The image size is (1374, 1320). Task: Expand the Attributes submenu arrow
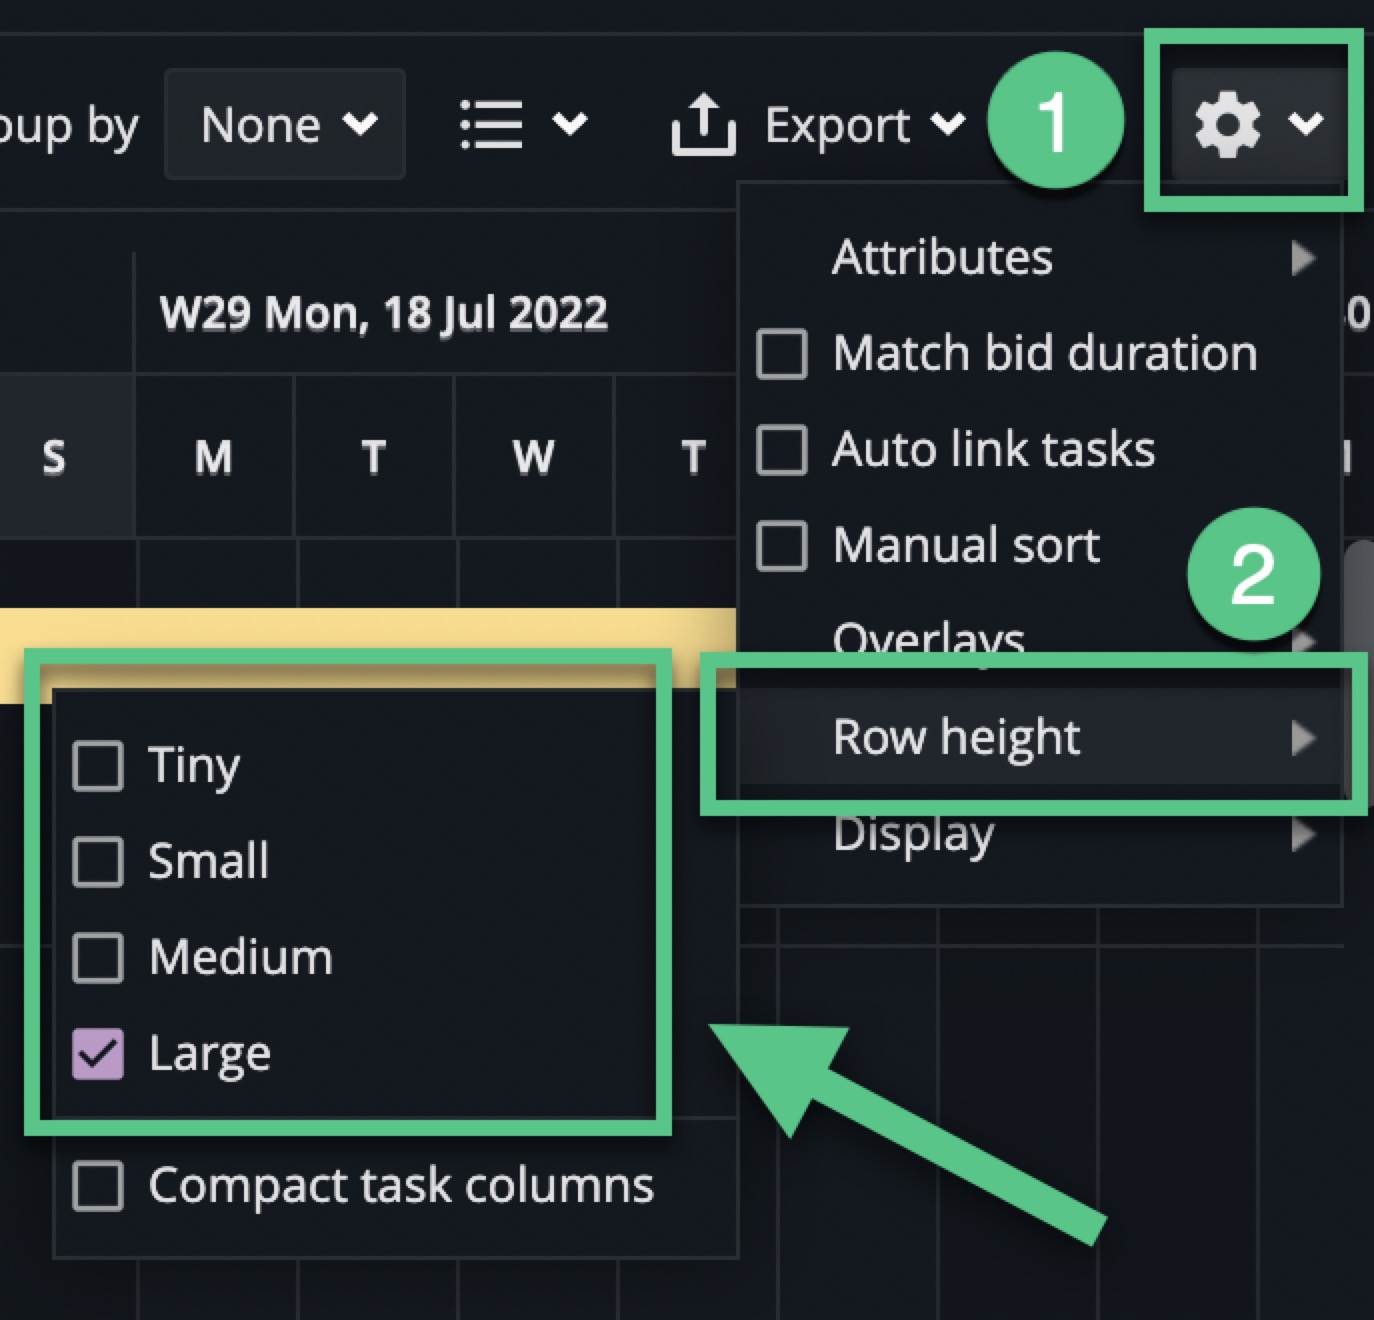[1301, 258]
